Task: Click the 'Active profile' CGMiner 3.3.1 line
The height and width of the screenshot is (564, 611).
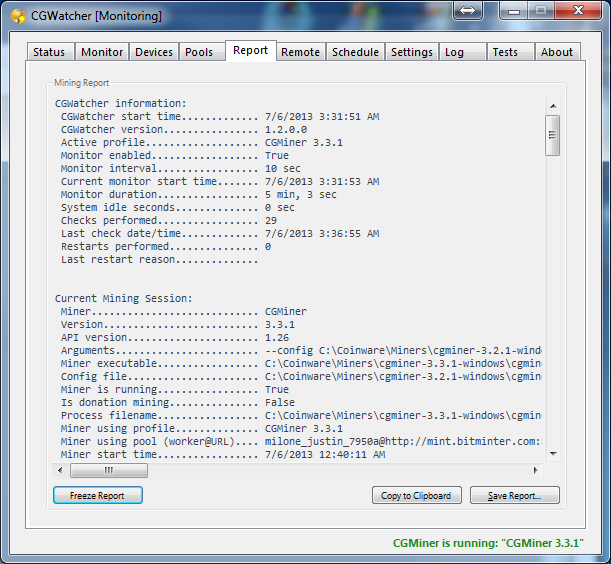Action: (202, 143)
